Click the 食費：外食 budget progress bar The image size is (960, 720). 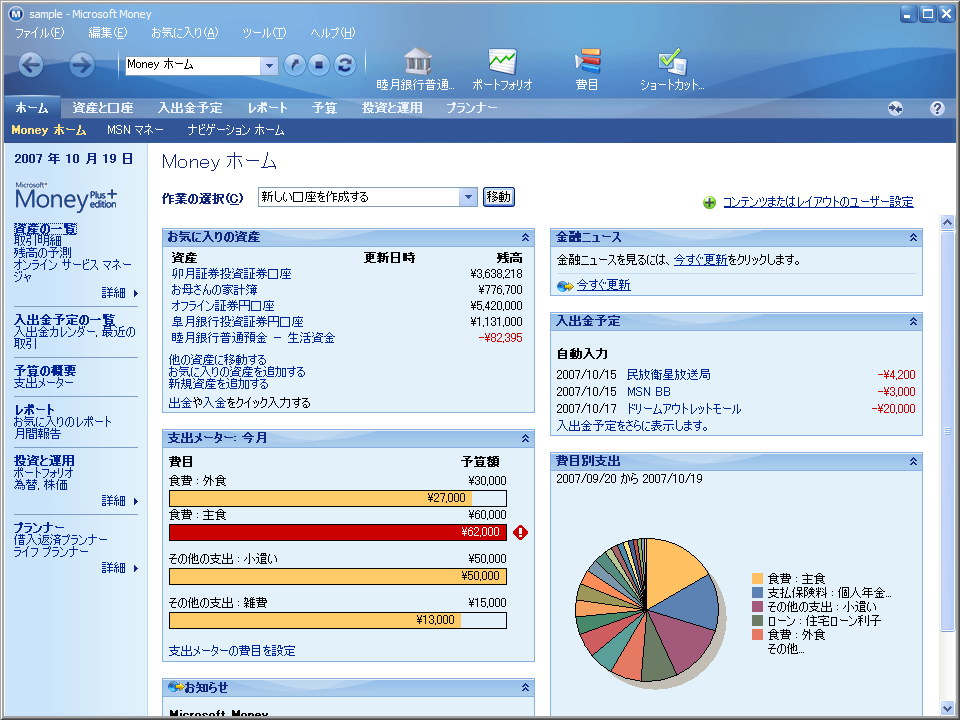pyautogui.click(x=338, y=498)
